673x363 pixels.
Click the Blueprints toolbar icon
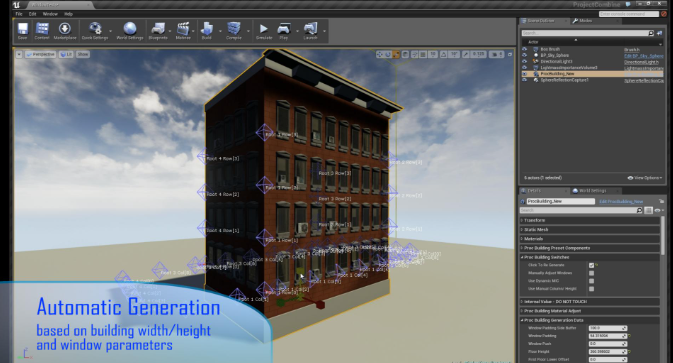pos(158,29)
